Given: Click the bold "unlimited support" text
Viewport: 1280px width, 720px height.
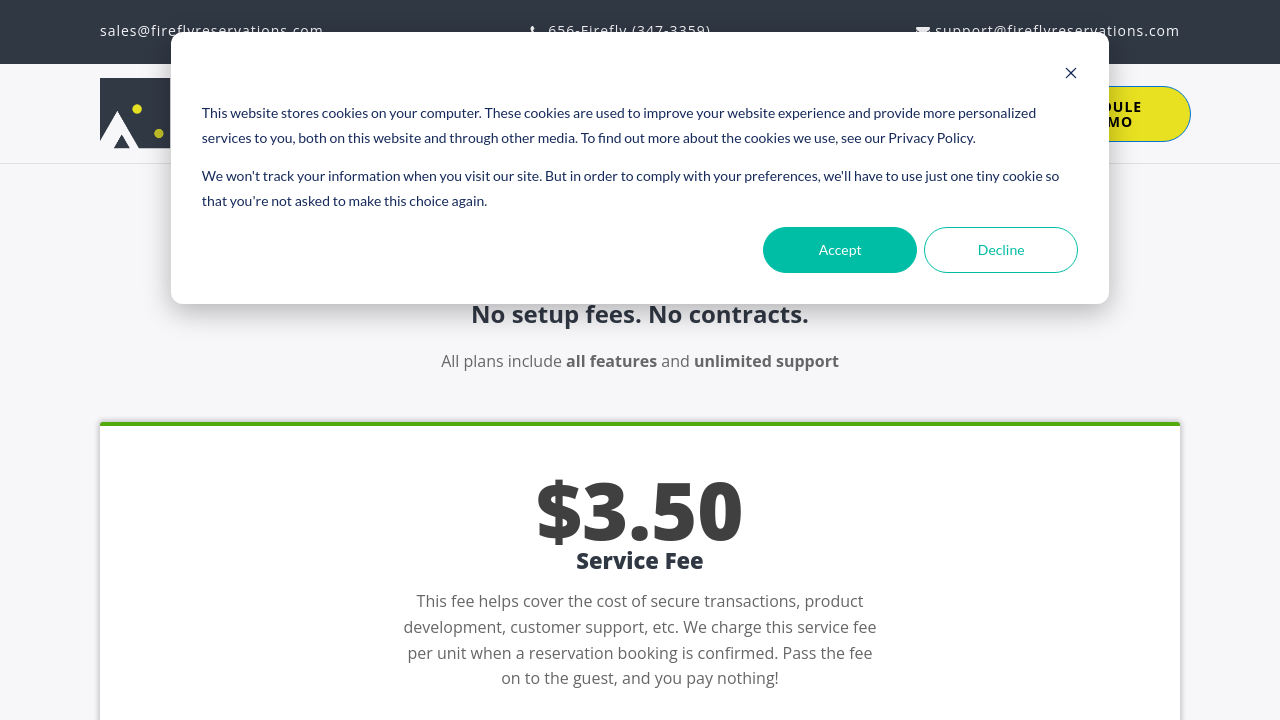Looking at the screenshot, I should click(x=766, y=361).
